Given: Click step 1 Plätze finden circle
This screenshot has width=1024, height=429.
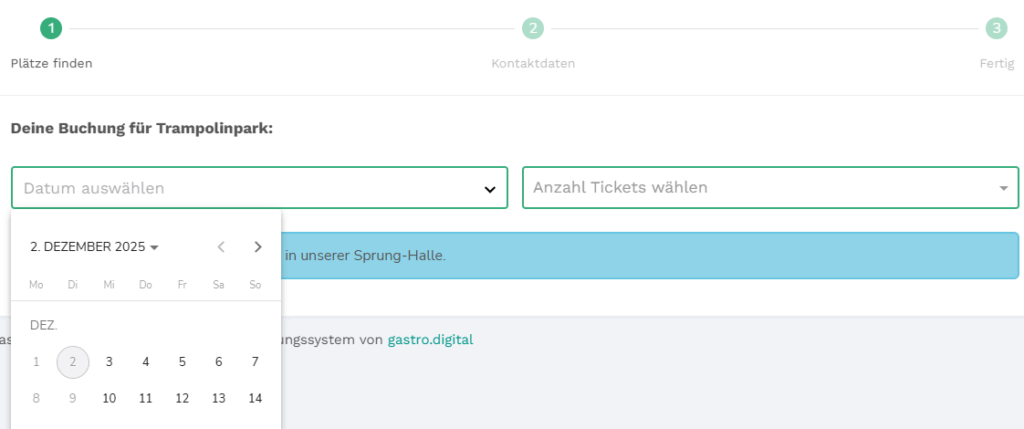Looking at the screenshot, I should (x=51, y=29).
